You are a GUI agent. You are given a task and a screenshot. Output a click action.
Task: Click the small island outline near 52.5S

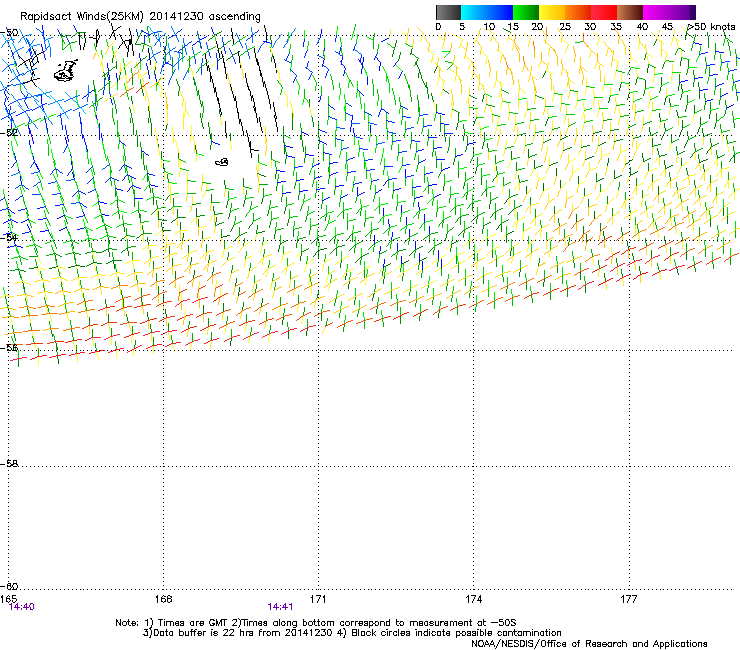pos(222,162)
